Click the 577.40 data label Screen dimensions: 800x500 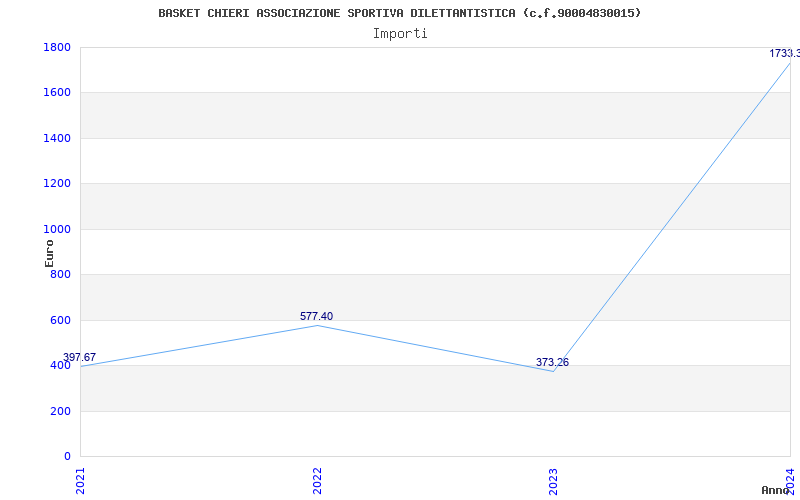(x=316, y=316)
